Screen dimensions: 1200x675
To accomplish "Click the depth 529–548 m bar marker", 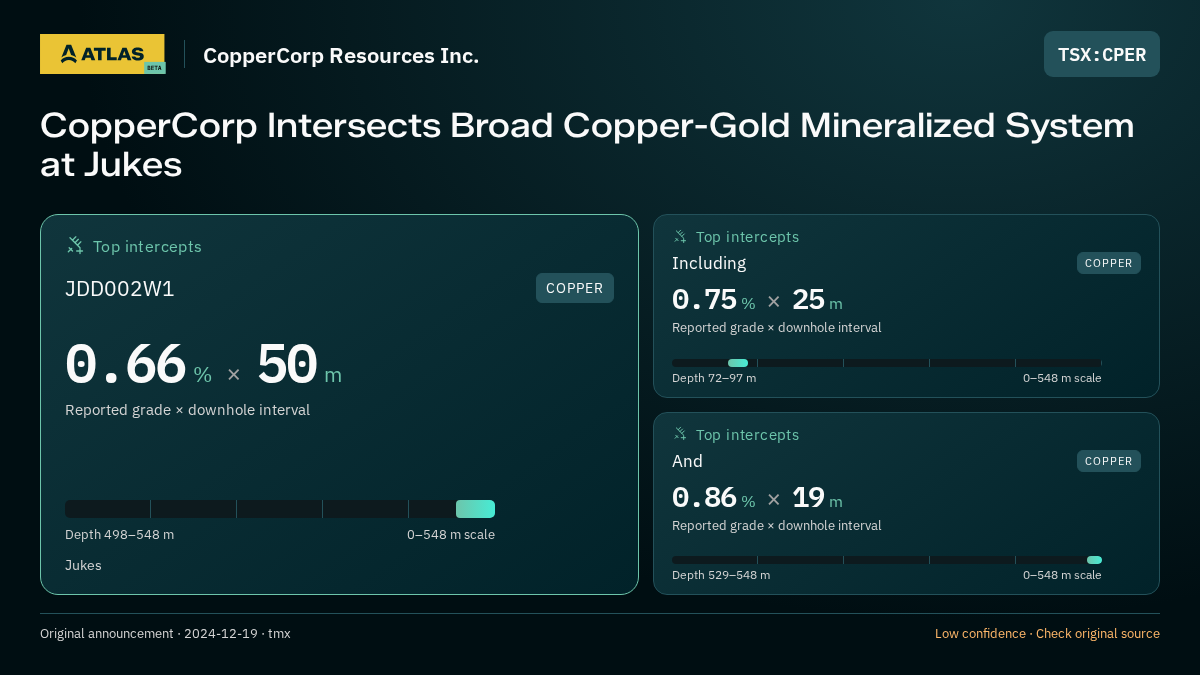I will (1094, 560).
